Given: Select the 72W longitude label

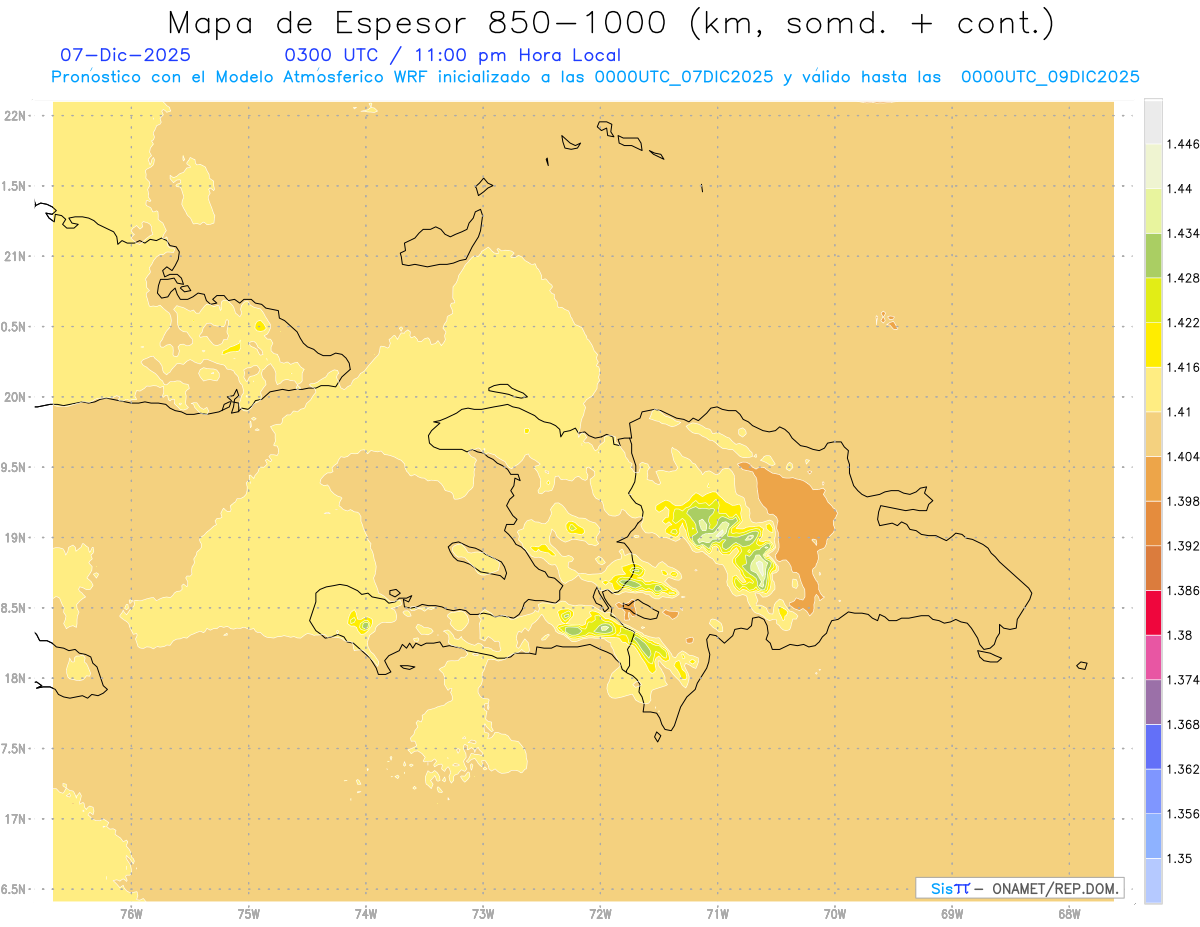Looking at the screenshot, I should point(600,913).
